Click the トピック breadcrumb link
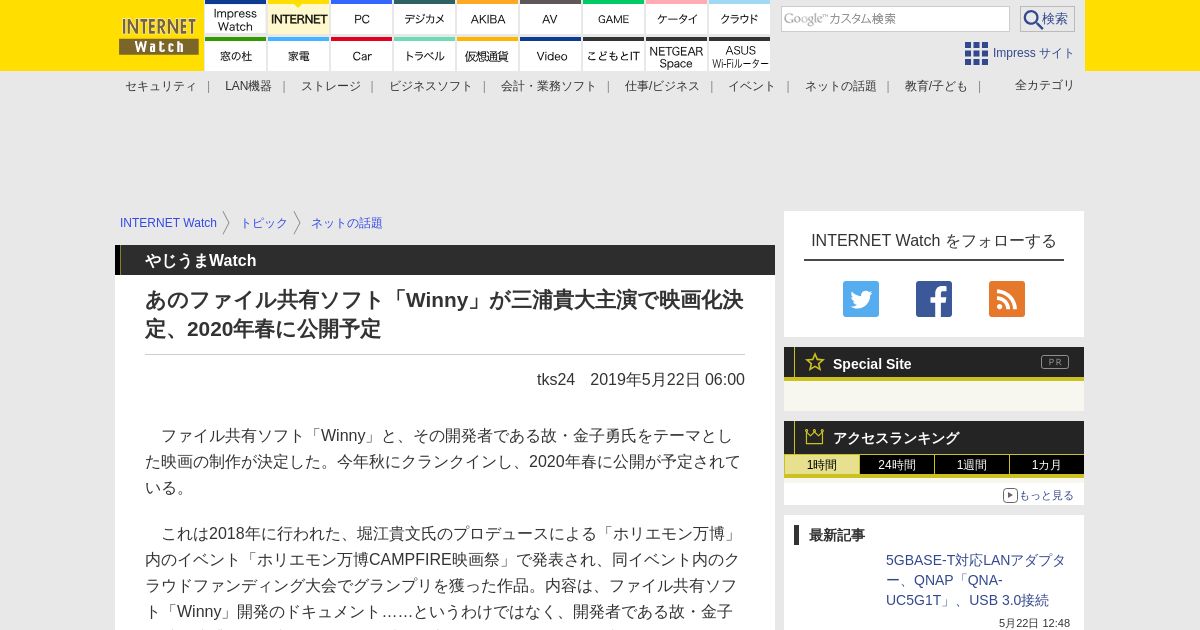 click(x=263, y=223)
